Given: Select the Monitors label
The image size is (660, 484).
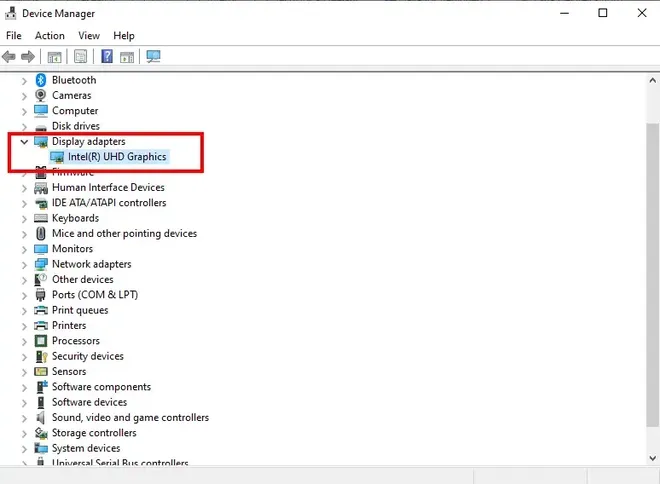Looking at the screenshot, I should click(x=72, y=249).
